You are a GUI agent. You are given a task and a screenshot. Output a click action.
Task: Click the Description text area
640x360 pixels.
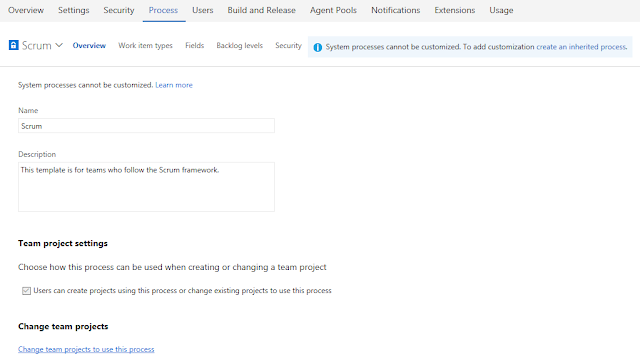(x=146, y=187)
